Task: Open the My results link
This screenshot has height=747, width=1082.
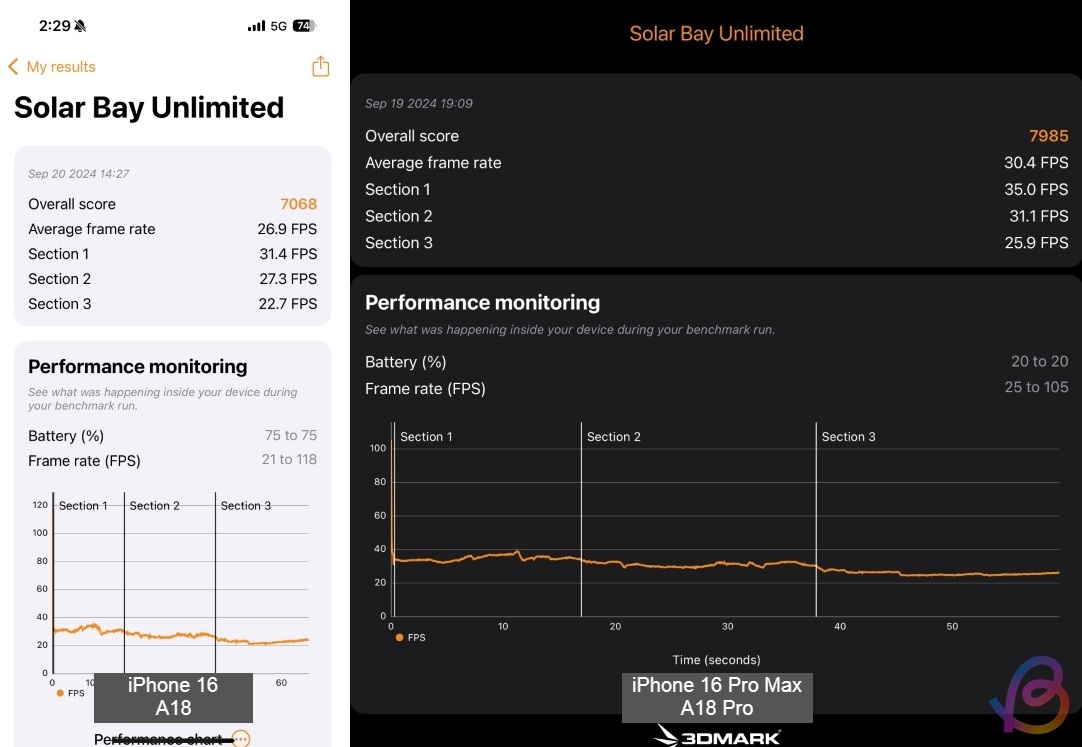Action: pos(61,67)
